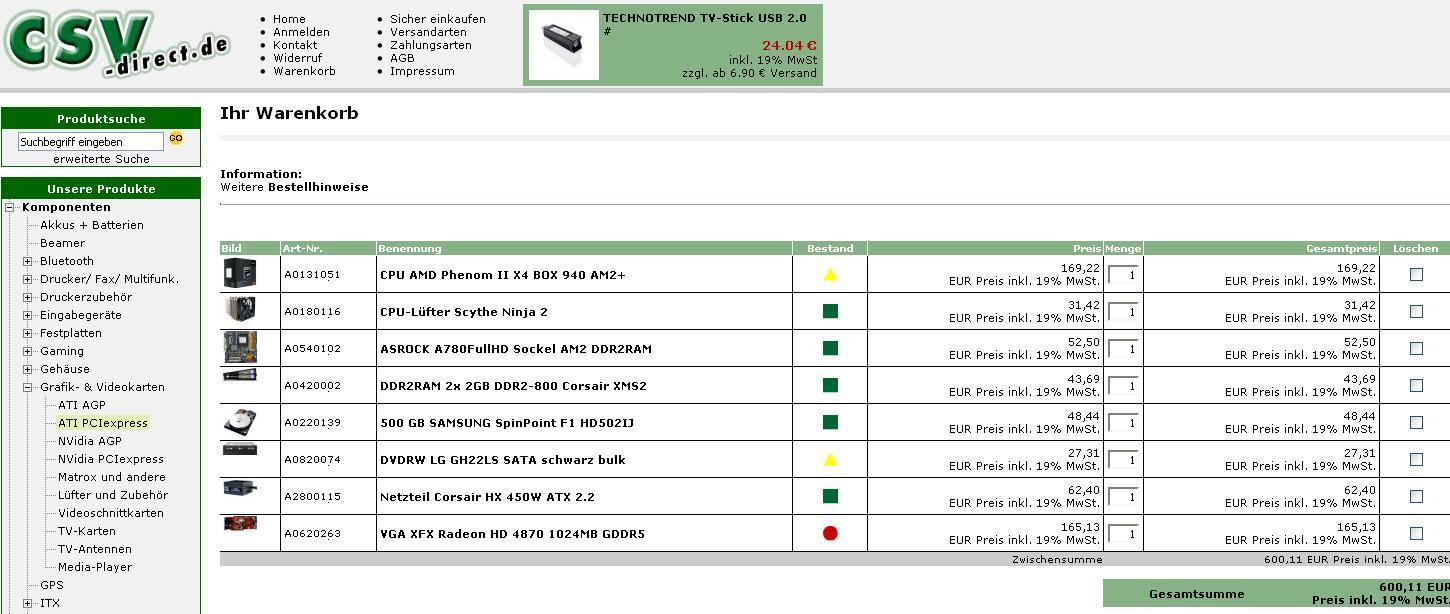Select the NVidia PCIexpress subcategory

[111, 459]
